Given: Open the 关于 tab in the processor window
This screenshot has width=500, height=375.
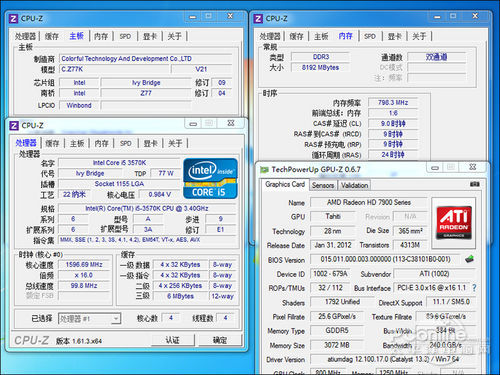Looking at the screenshot, I should (x=175, y=143).
